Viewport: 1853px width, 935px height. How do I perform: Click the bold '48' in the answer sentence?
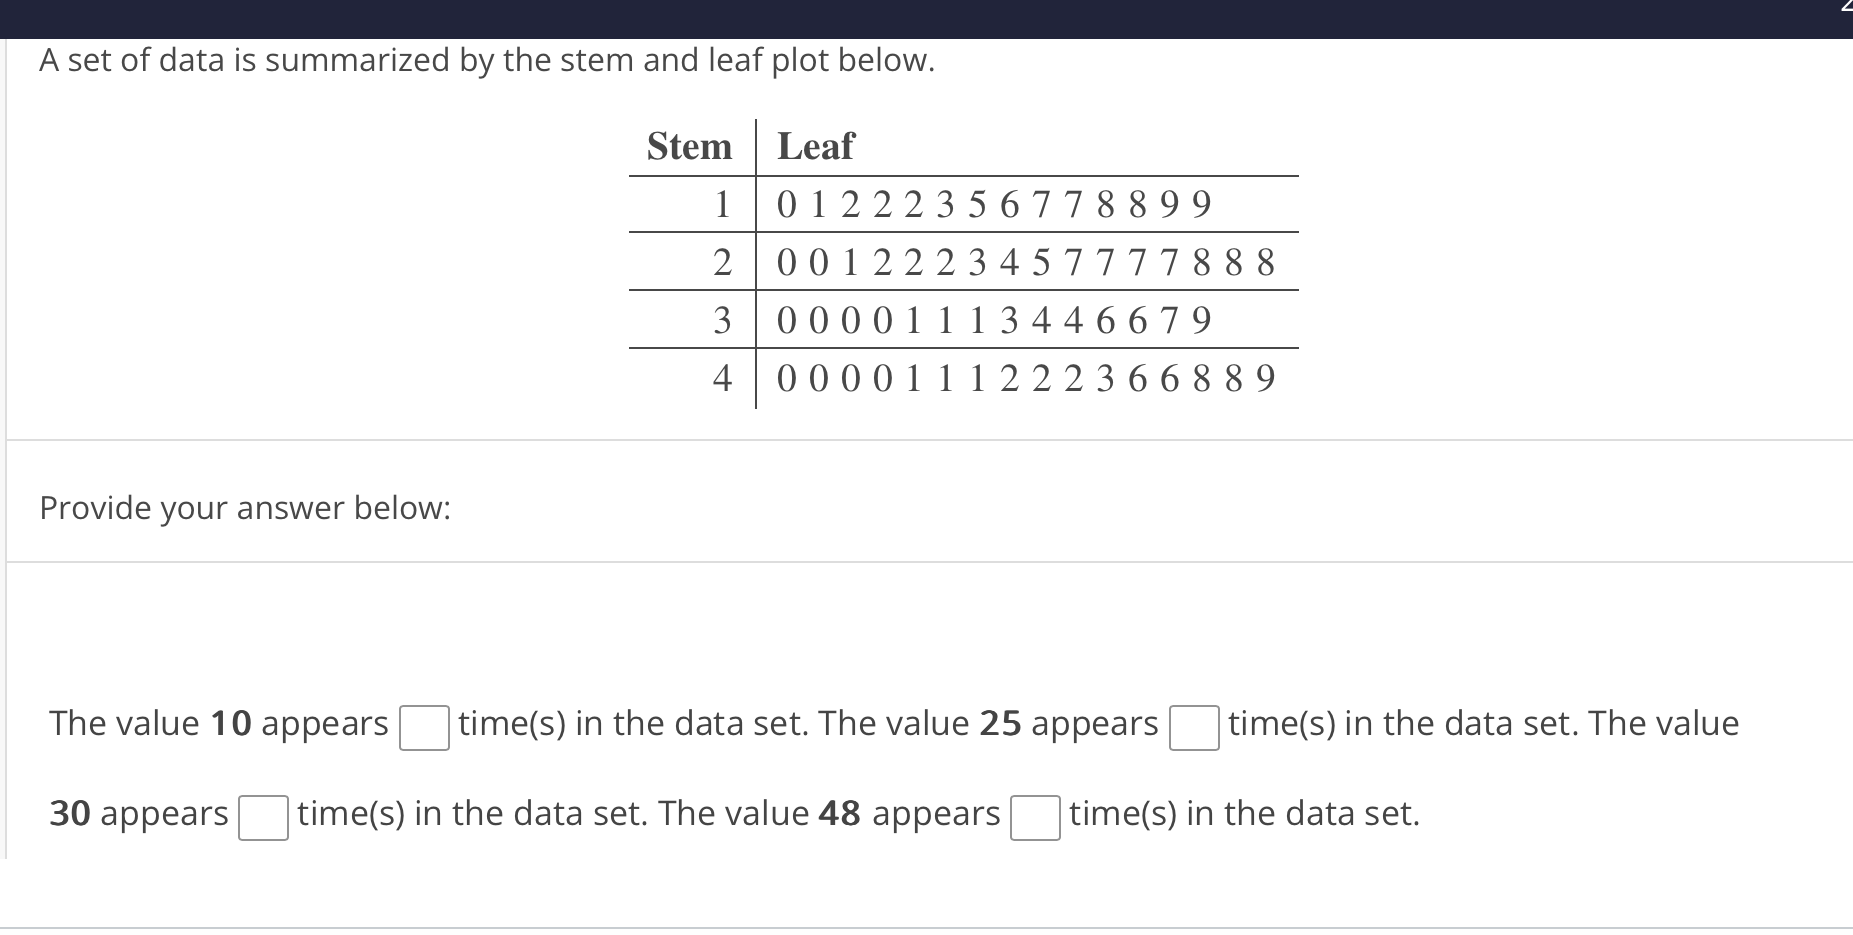click(839, 813)
